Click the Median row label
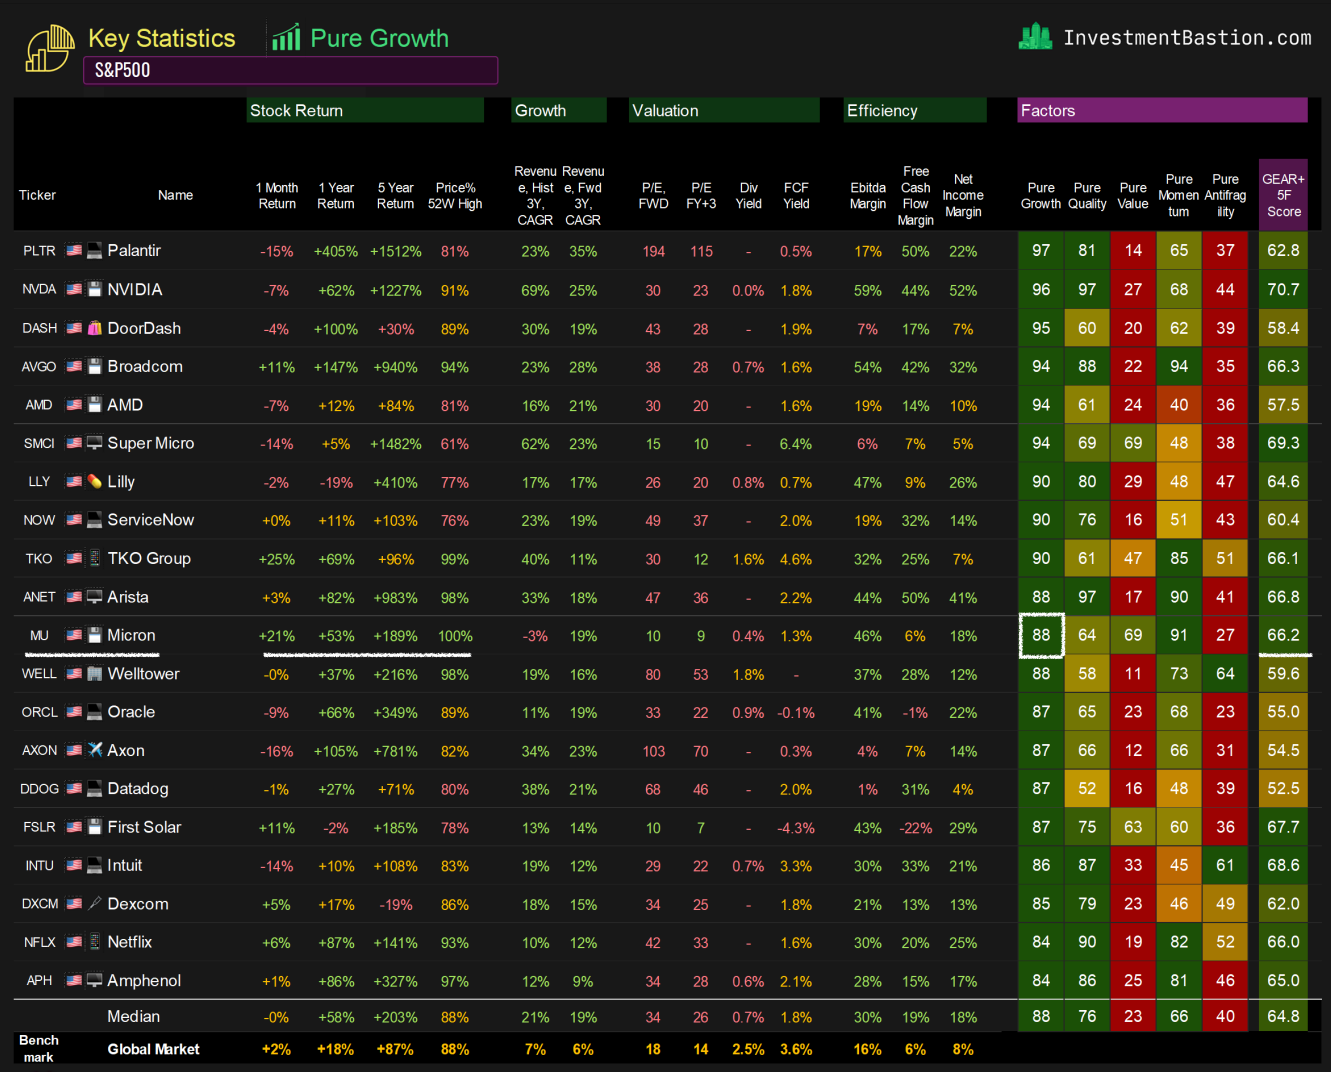The image size is (1331, 1072). 133,1016
